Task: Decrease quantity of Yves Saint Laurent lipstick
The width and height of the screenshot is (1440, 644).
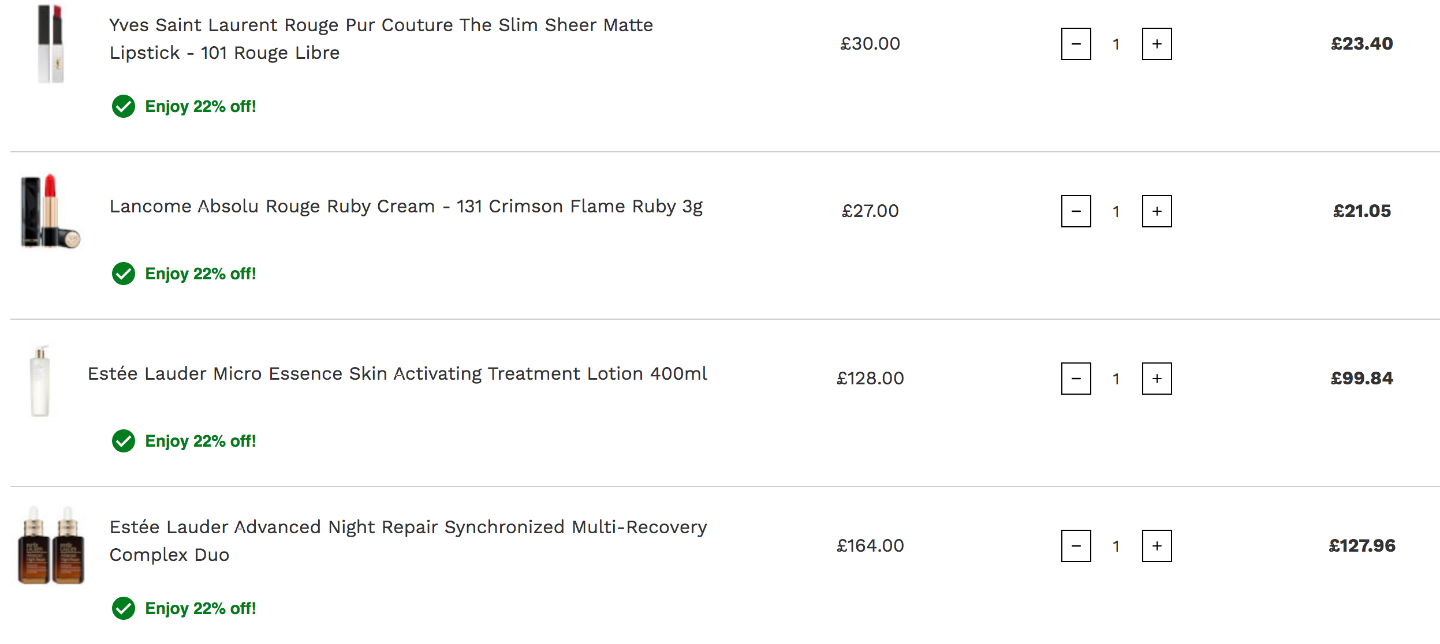Action: click(x=1076, y=44)
